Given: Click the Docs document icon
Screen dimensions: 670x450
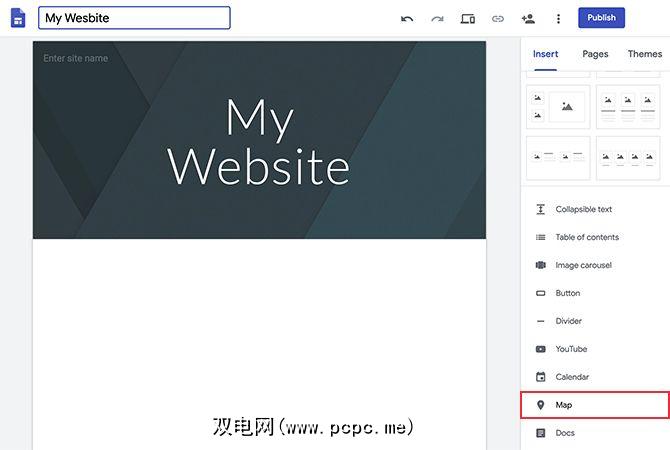Looking at the screenshot, I should click(x=541, y=433).
